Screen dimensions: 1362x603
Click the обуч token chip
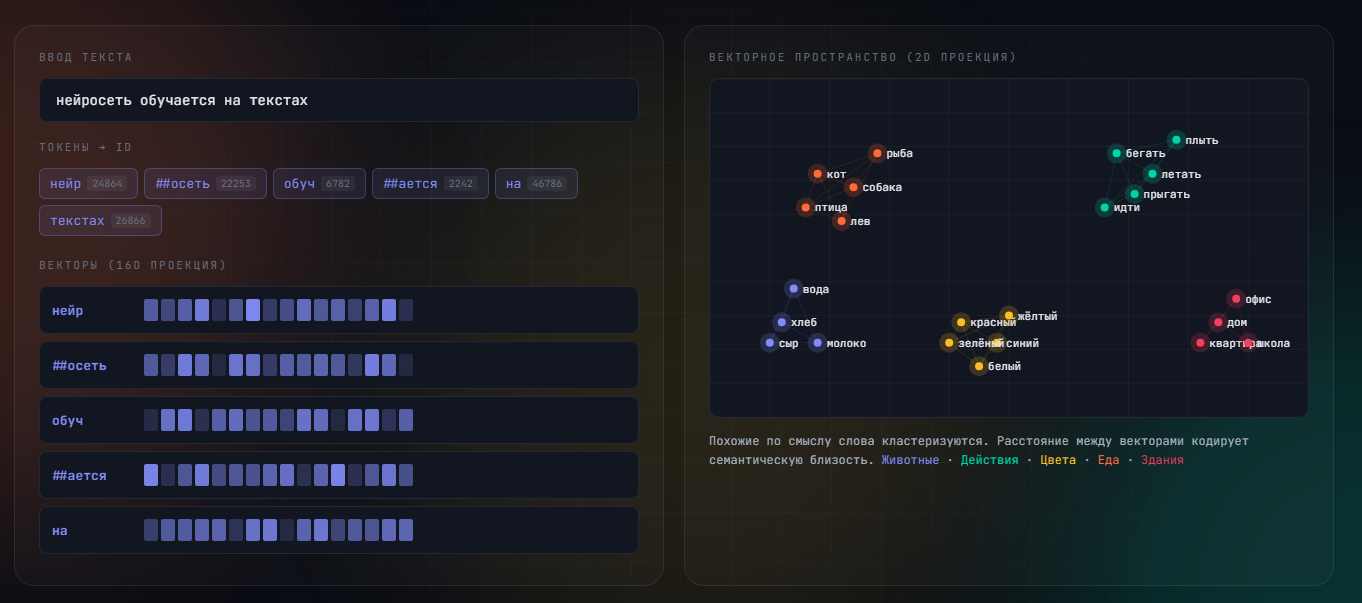click(319, 184)
